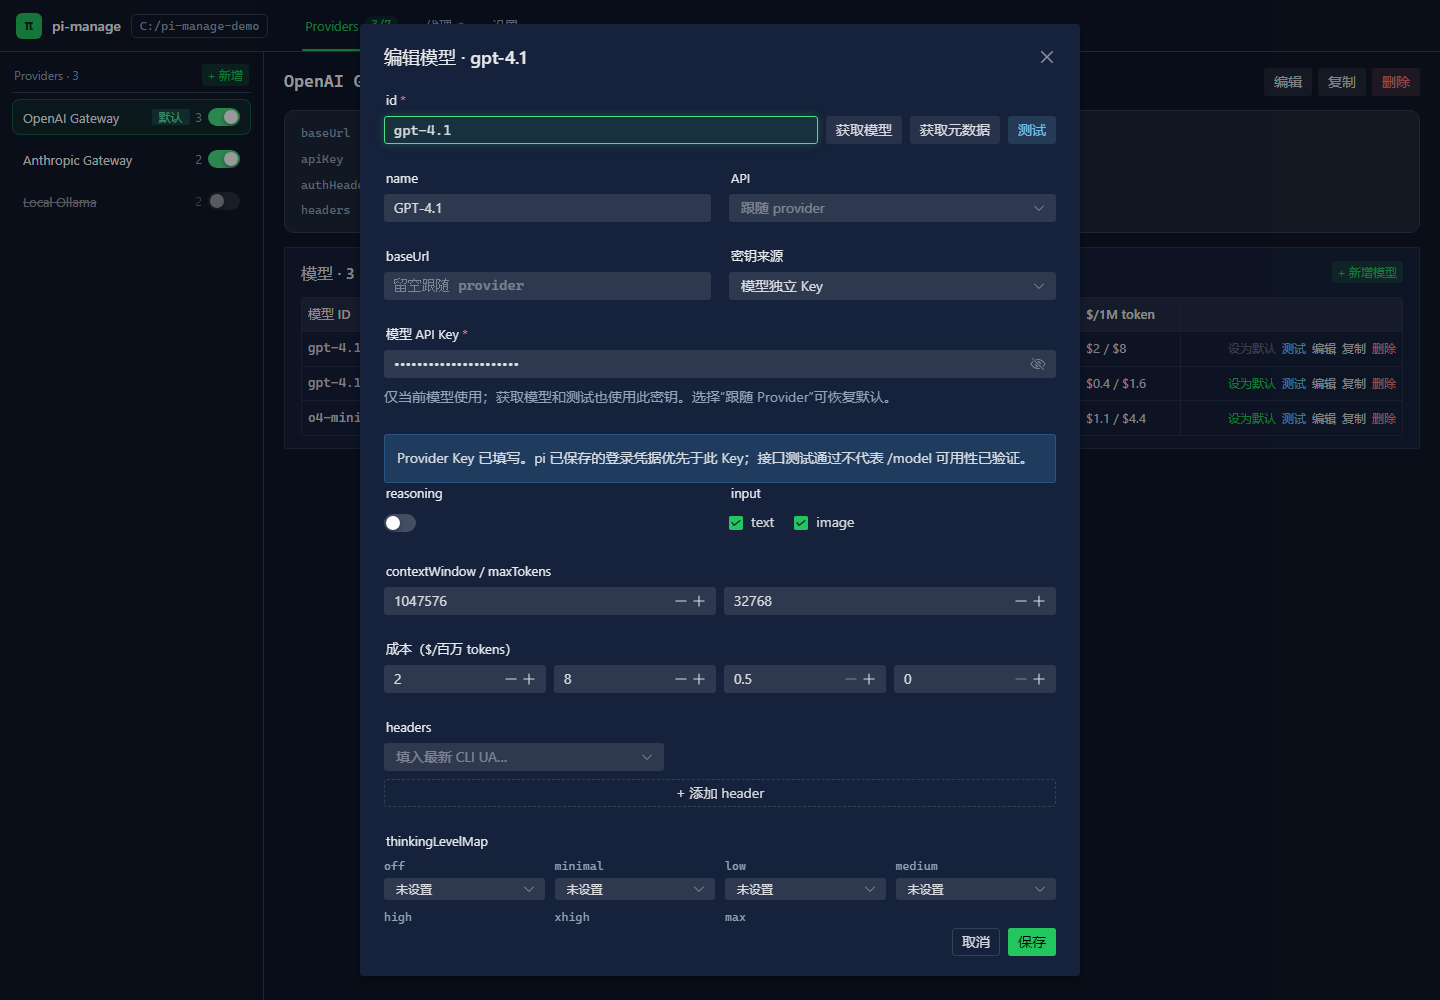Open the API dropdown showing 跟随 provider
This screenshot has height=1000, width=1440.
(892, 208)
